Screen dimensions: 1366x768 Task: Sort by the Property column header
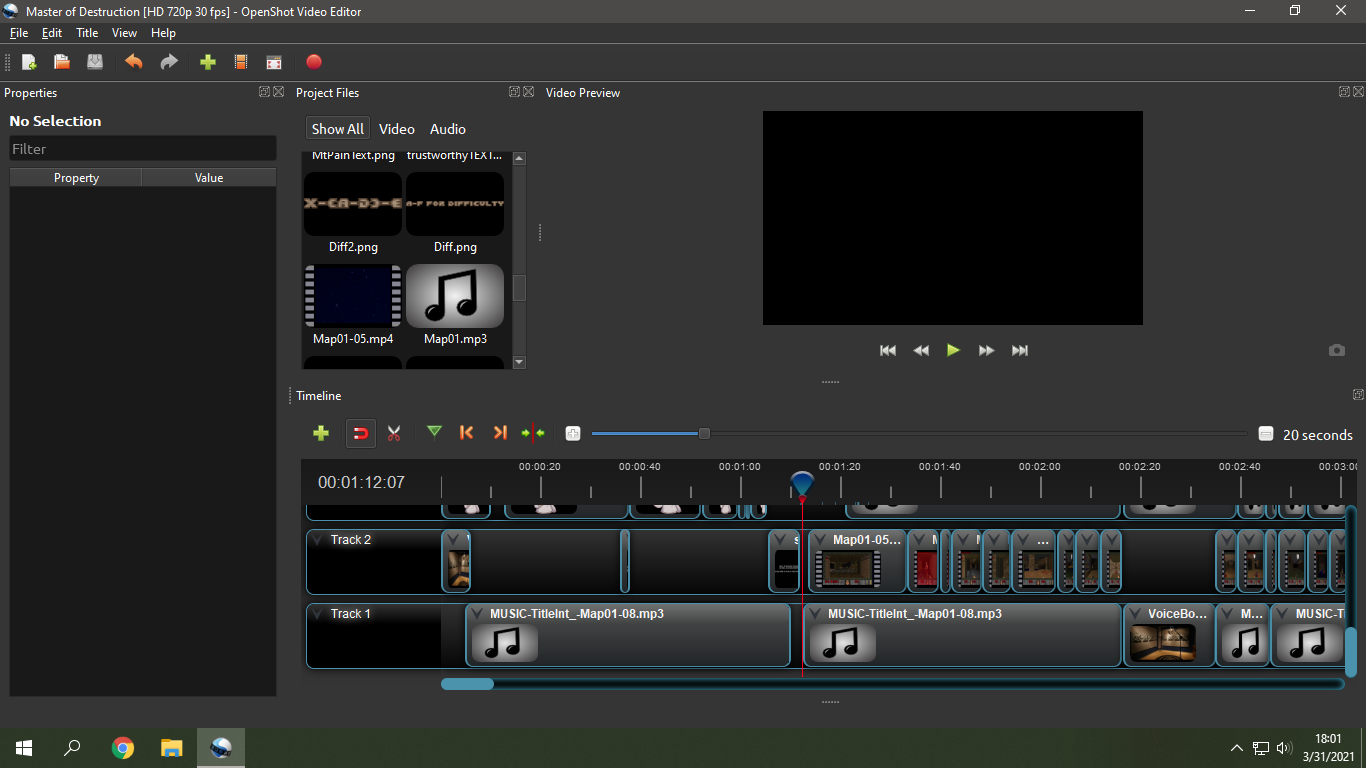point(76,178)
